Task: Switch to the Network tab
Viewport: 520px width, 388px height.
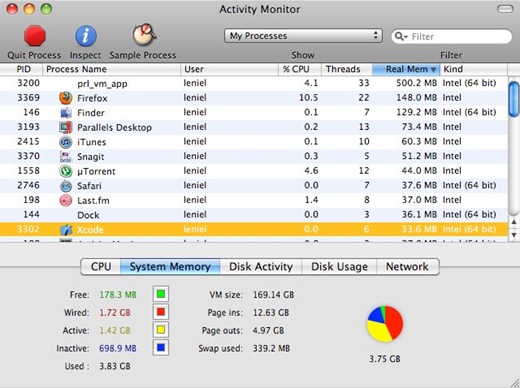Action: [407, 267]
